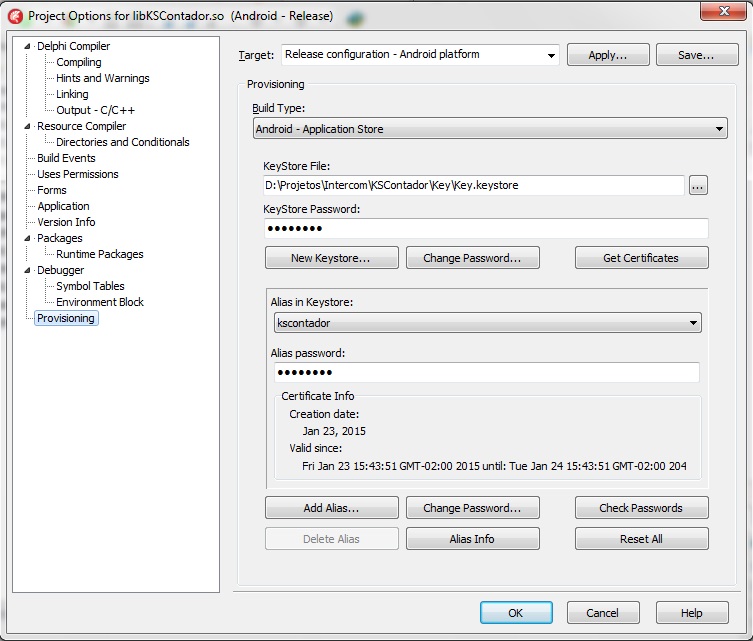Confirm the dialog with OK
Image resolution: width=753 pixels, height=641 pixels.
coord(516,613)
